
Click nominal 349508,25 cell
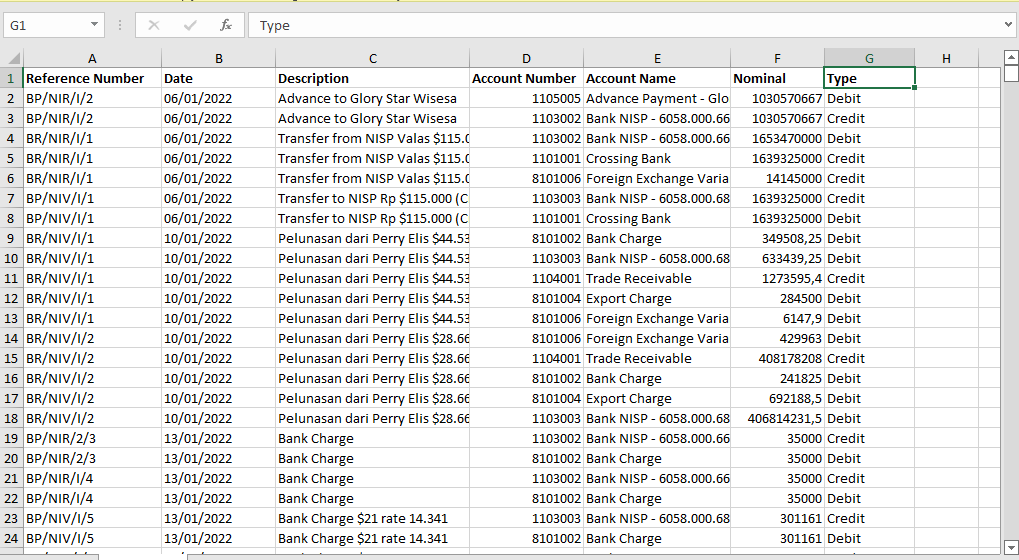point(777,238)
